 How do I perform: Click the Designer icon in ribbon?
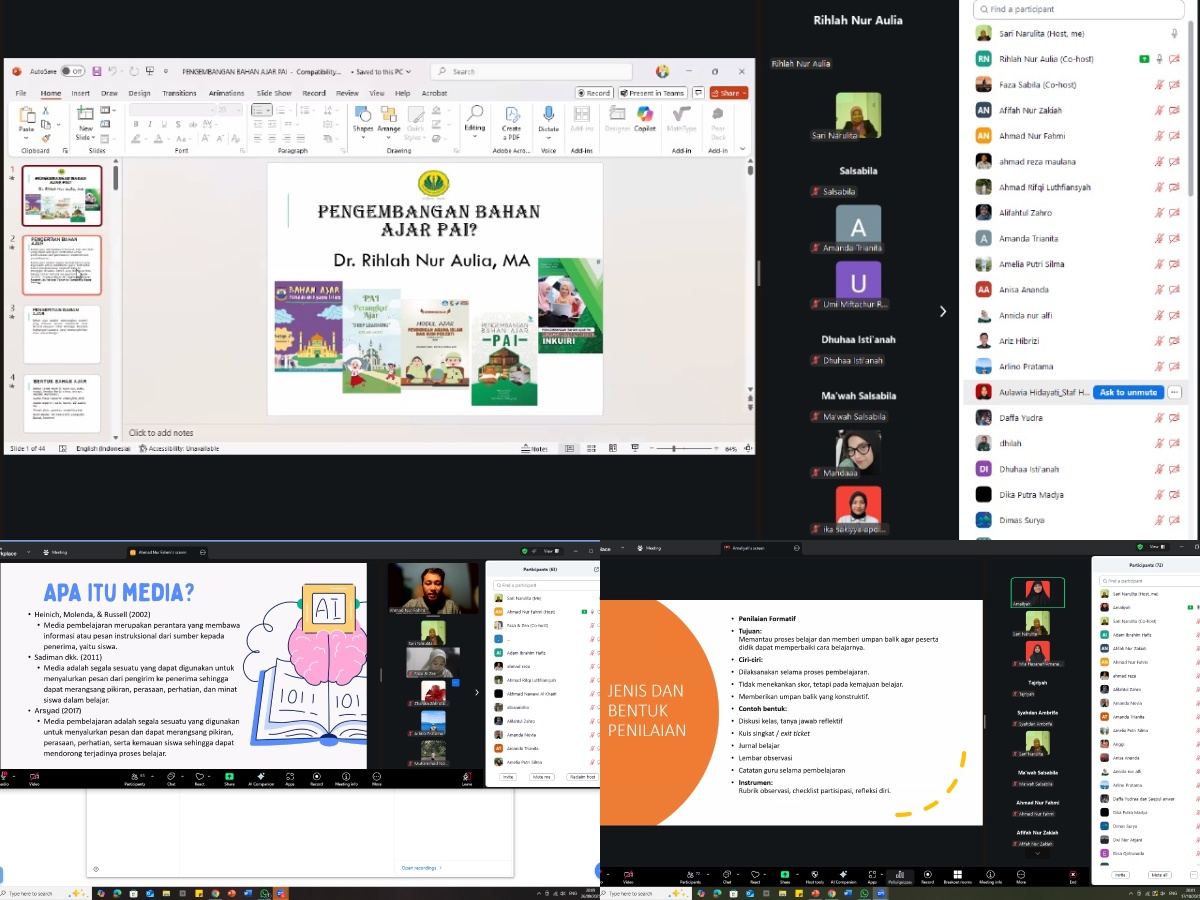pyautogui.click(x=617, y=116)
